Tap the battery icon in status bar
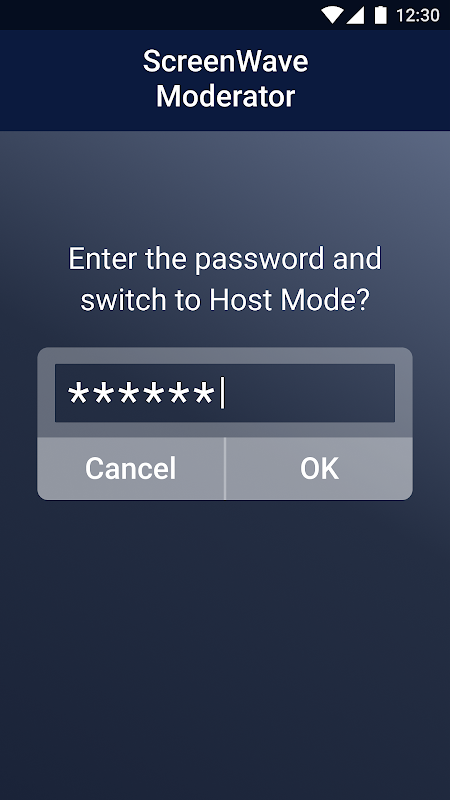 (x=380, y=15)
